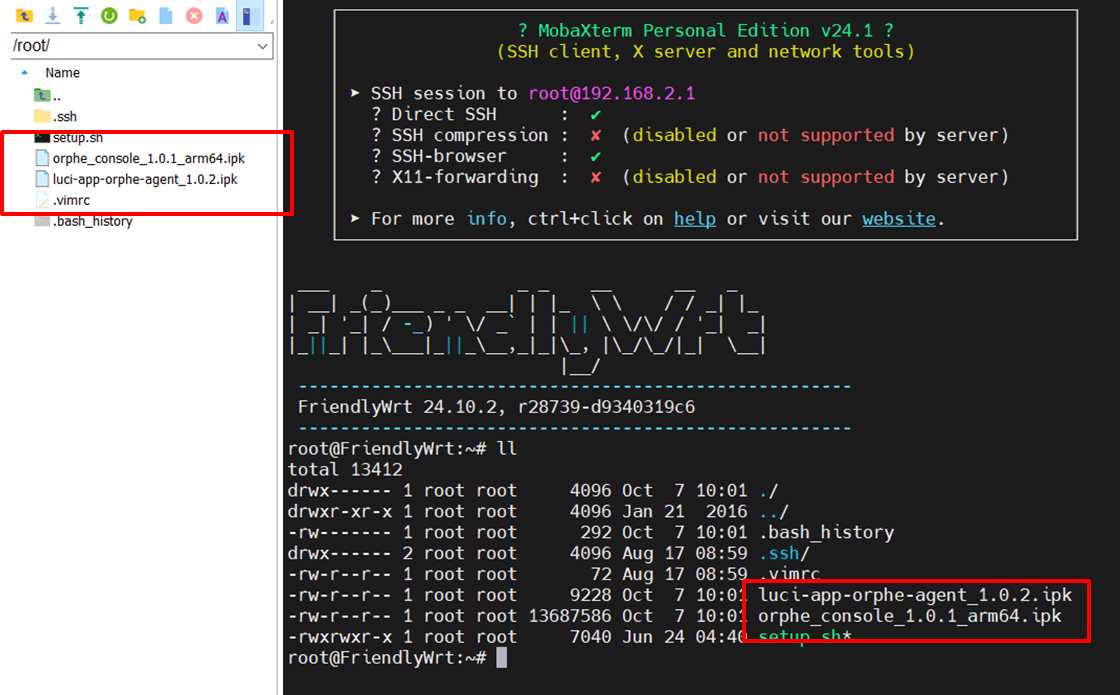Screen dimensions: 1120x695
Task: Delete selected files with red X icon
Action: [194, 15]
